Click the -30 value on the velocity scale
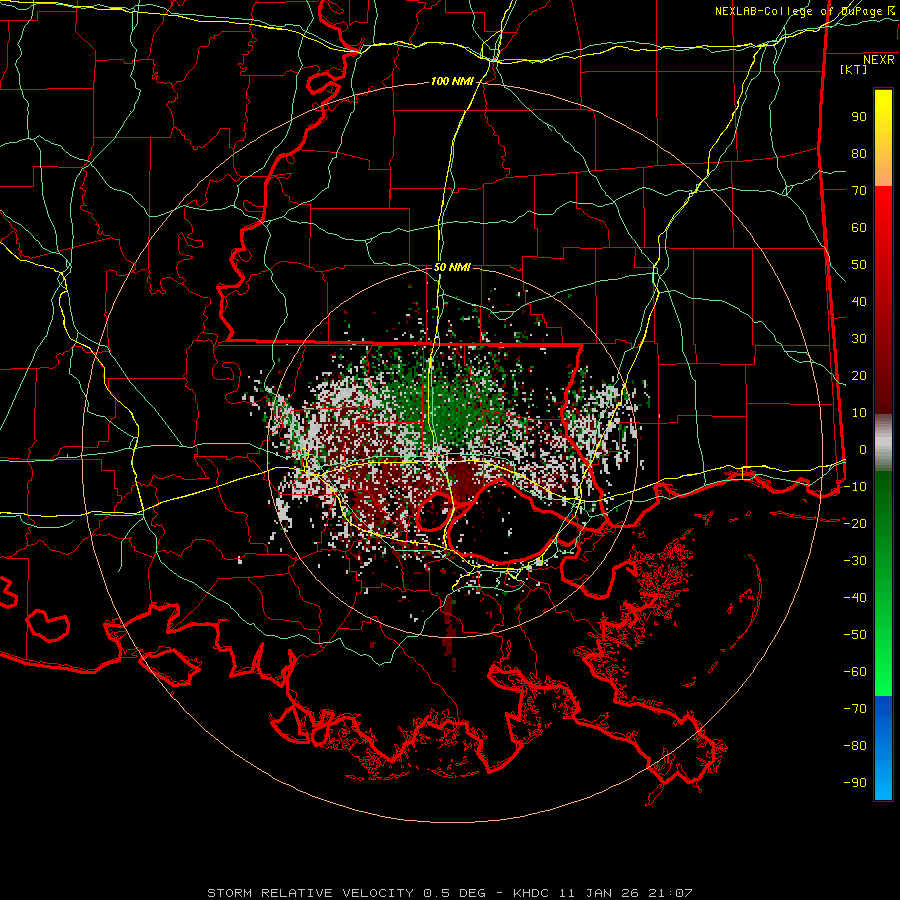Screen dimensions: 900x900 [855, 561]
